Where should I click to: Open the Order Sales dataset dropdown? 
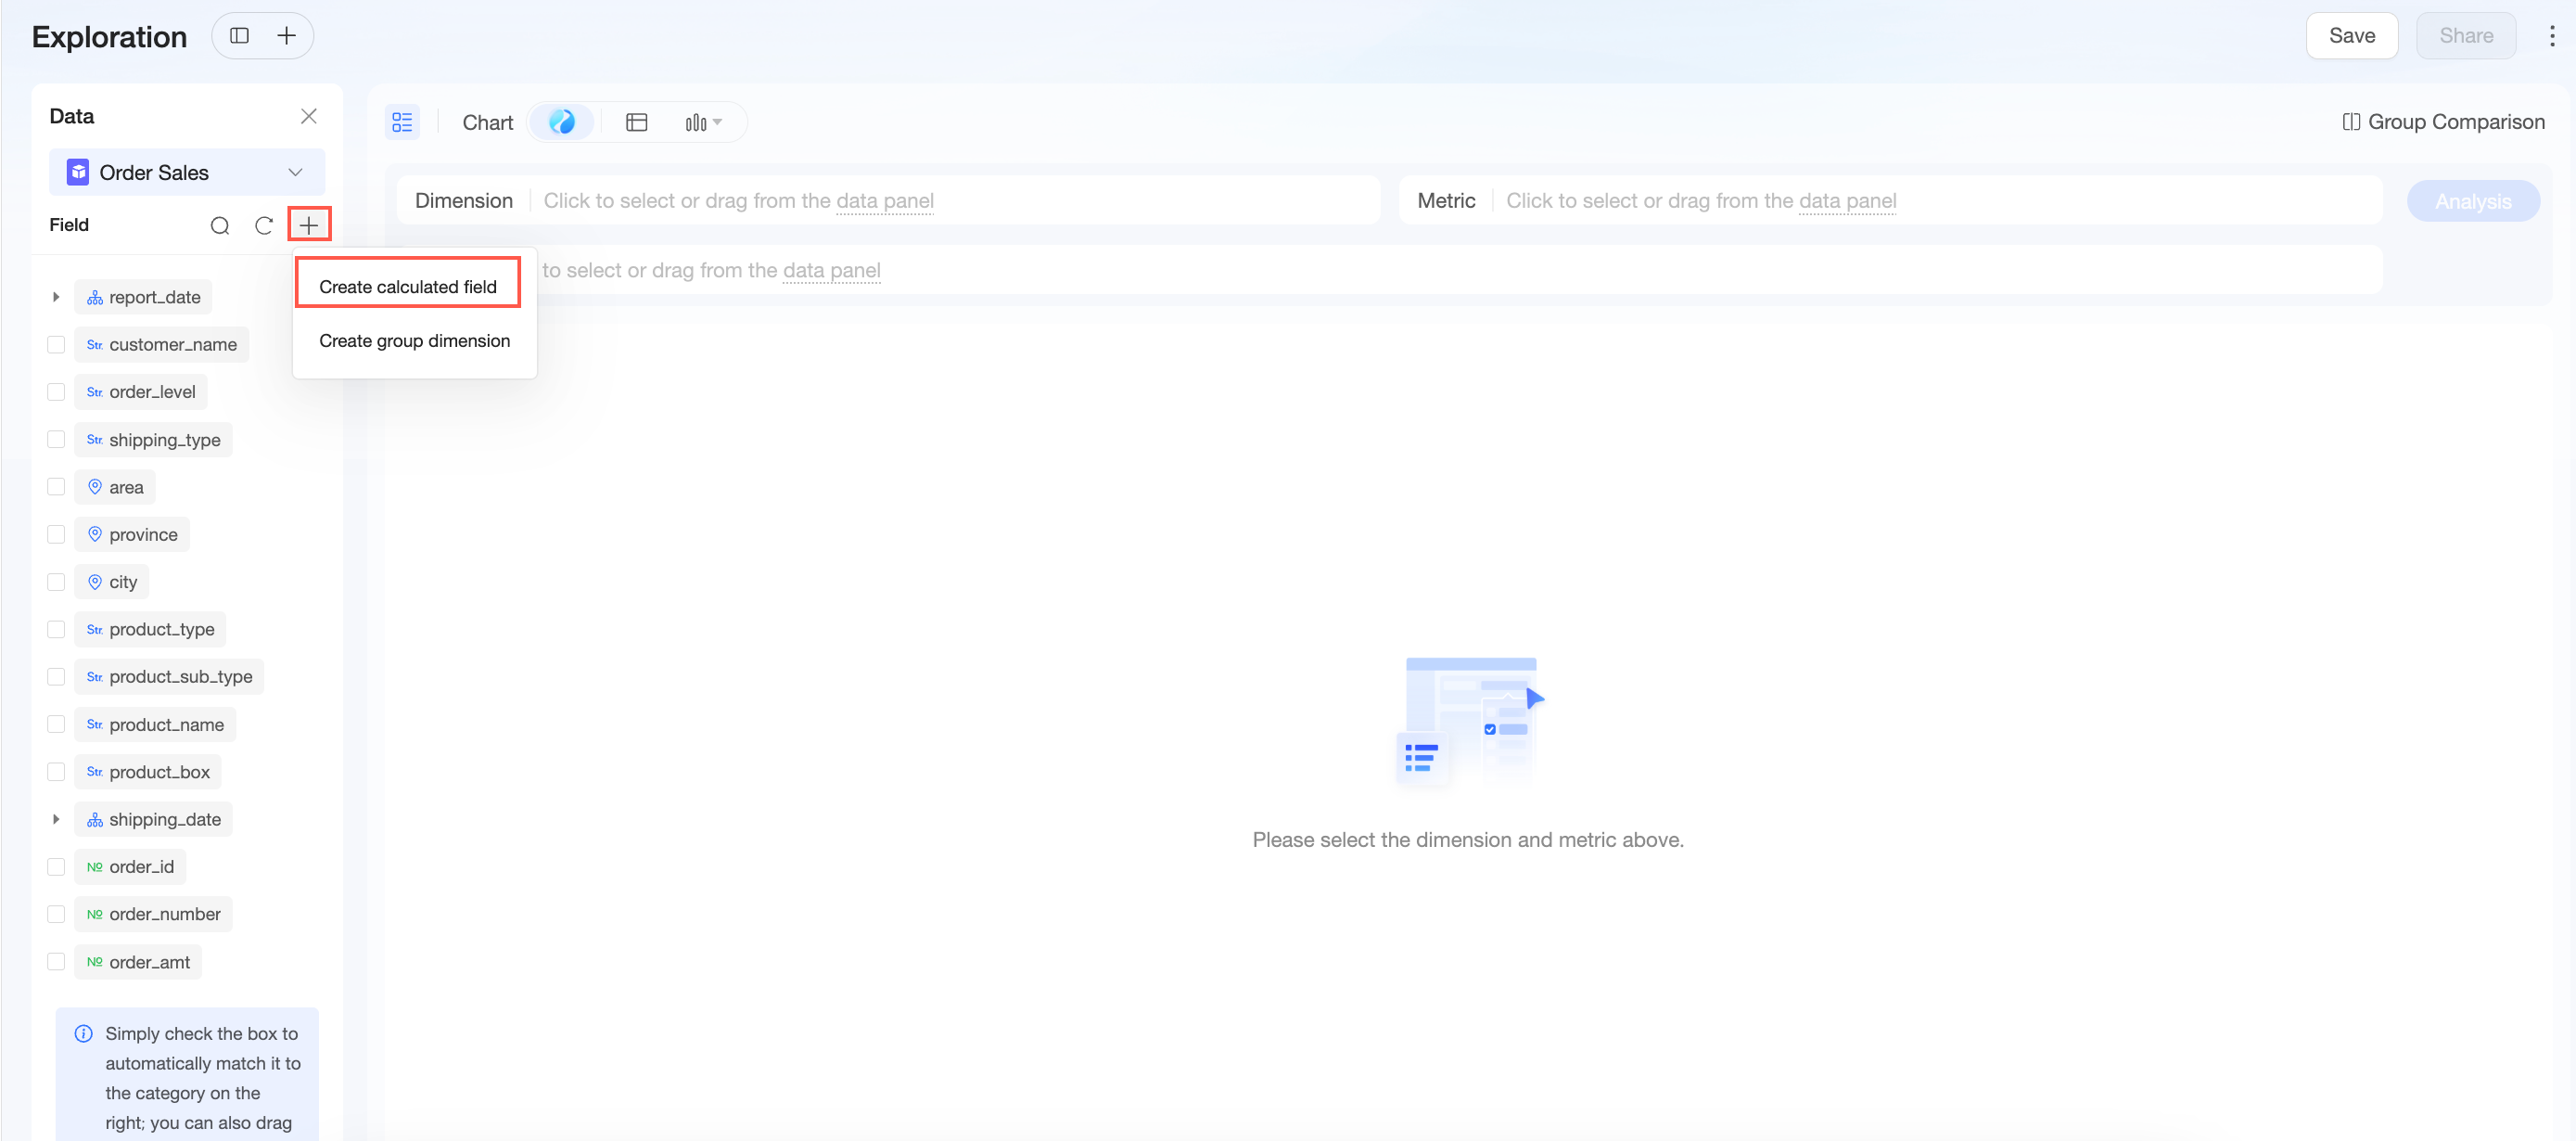tap(187, 172)
